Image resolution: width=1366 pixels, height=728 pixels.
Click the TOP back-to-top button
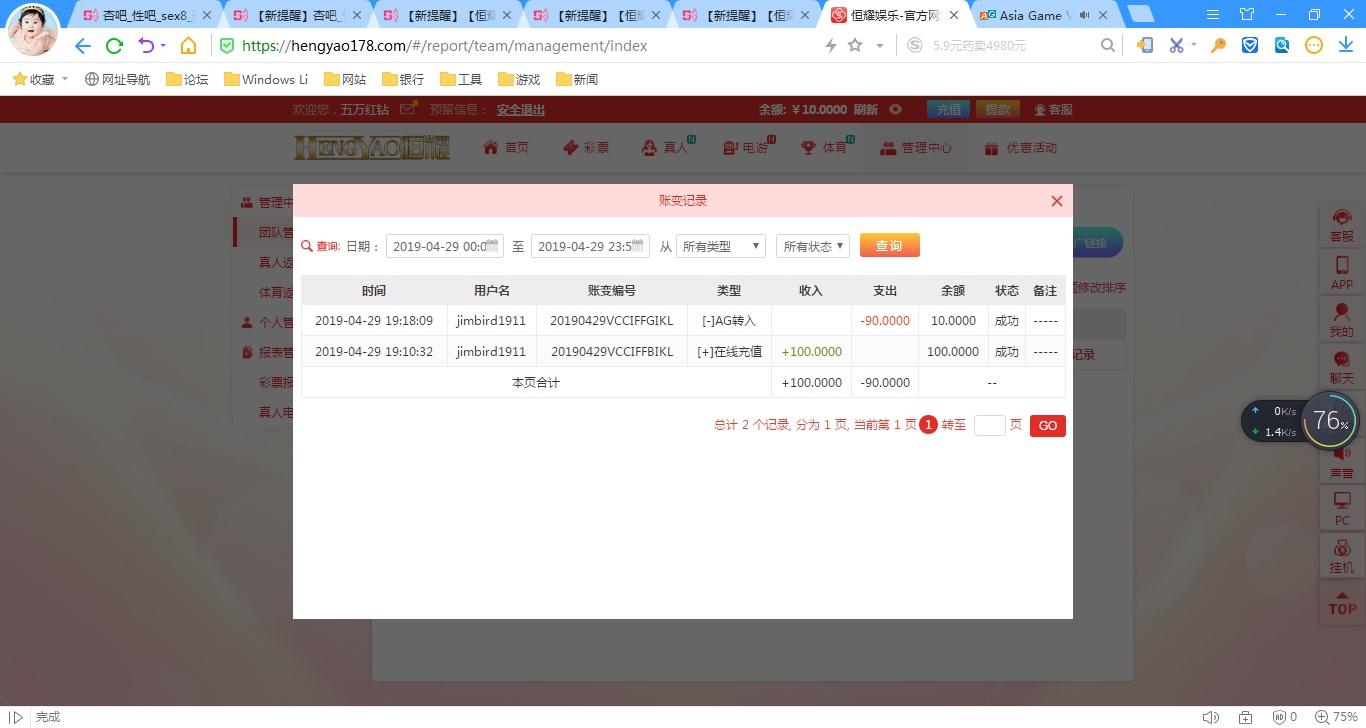tap(1342, 604)
